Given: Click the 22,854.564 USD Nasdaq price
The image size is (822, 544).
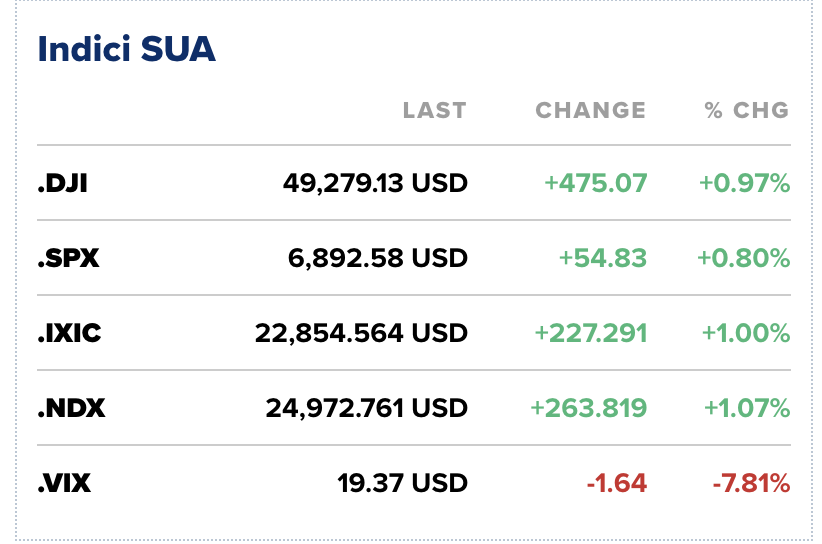Looking at the screenshot, I should tap(361, 333).
